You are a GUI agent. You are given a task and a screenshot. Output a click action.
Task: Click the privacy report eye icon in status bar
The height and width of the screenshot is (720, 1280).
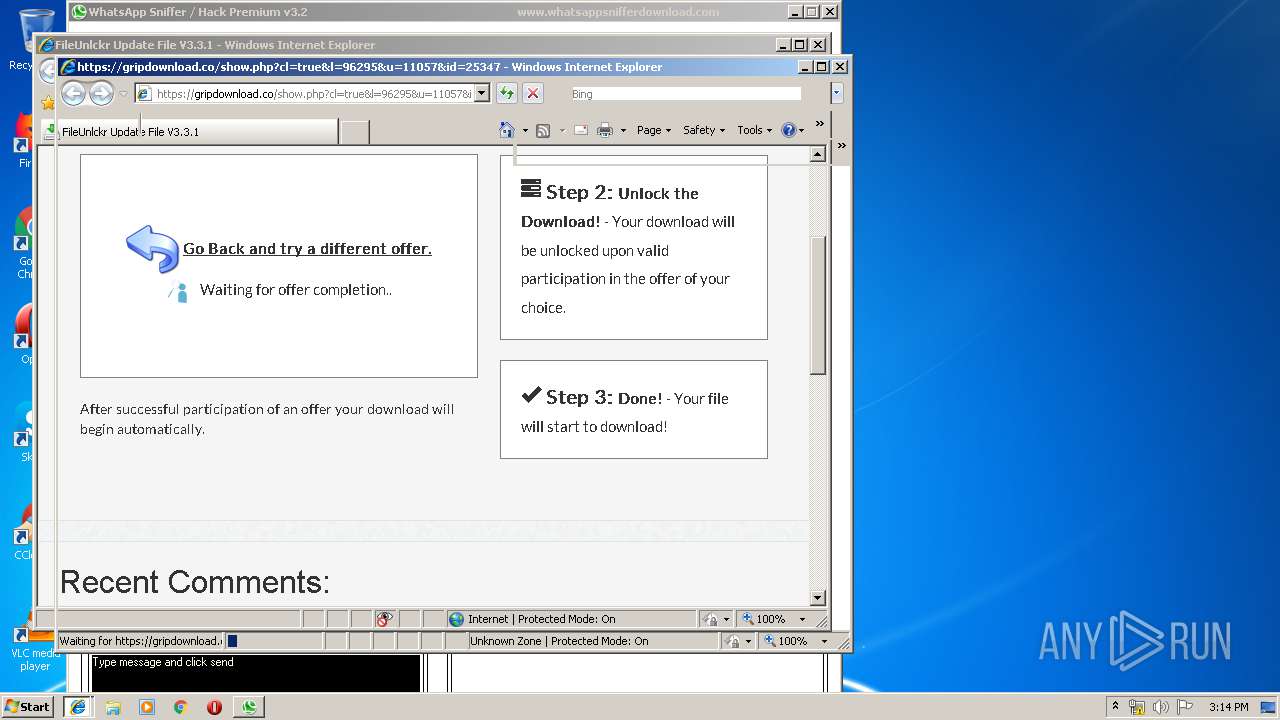385,619
